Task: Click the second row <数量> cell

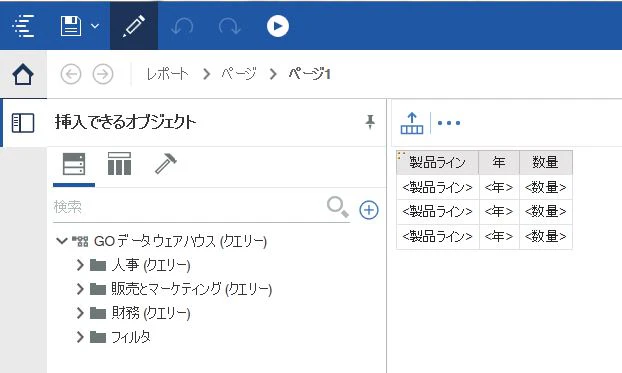Action: pyautogui.click(x=546, y=211)
